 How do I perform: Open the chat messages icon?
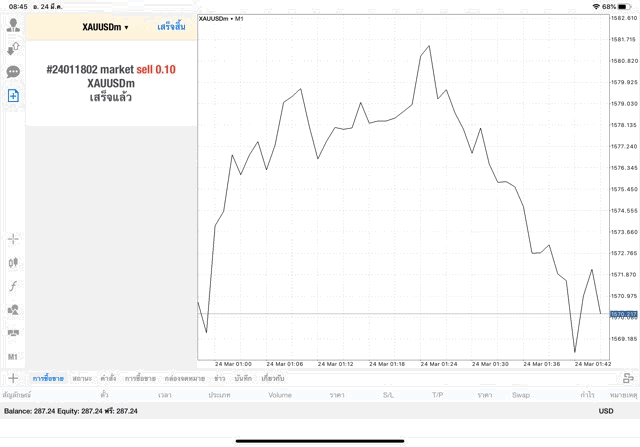coord(13,72)
